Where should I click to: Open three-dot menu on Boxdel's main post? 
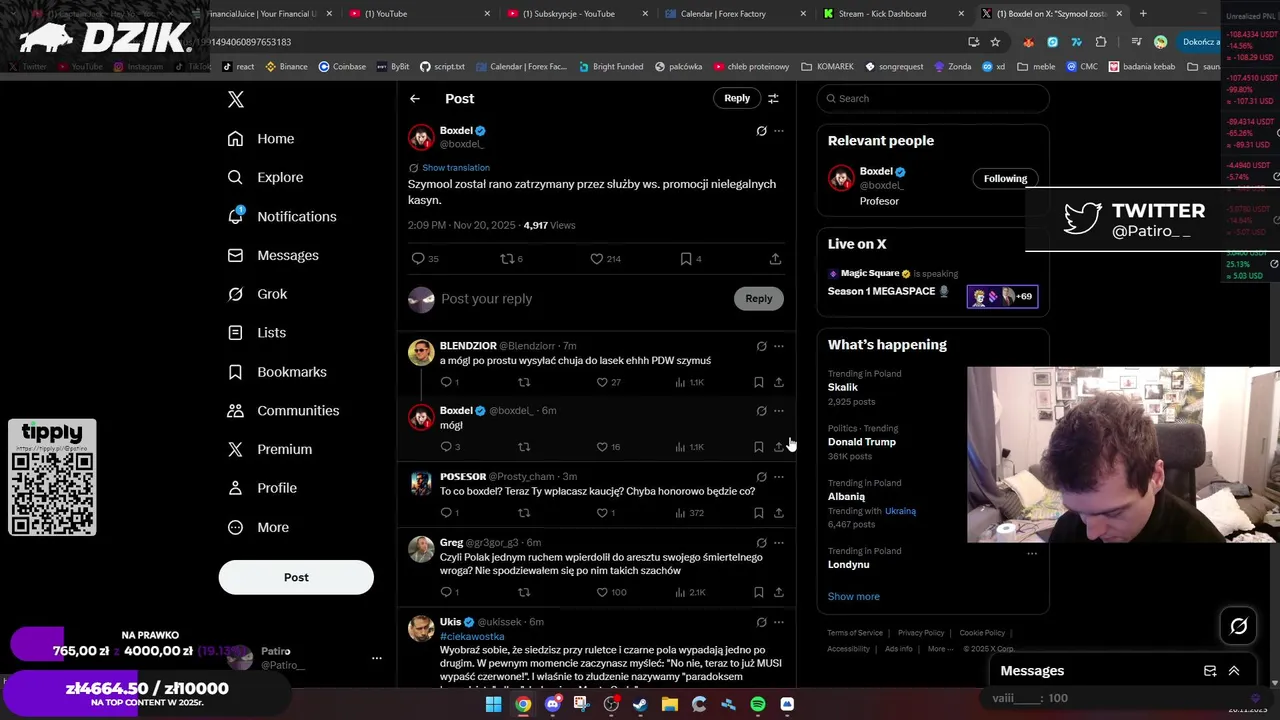(779, 131)
